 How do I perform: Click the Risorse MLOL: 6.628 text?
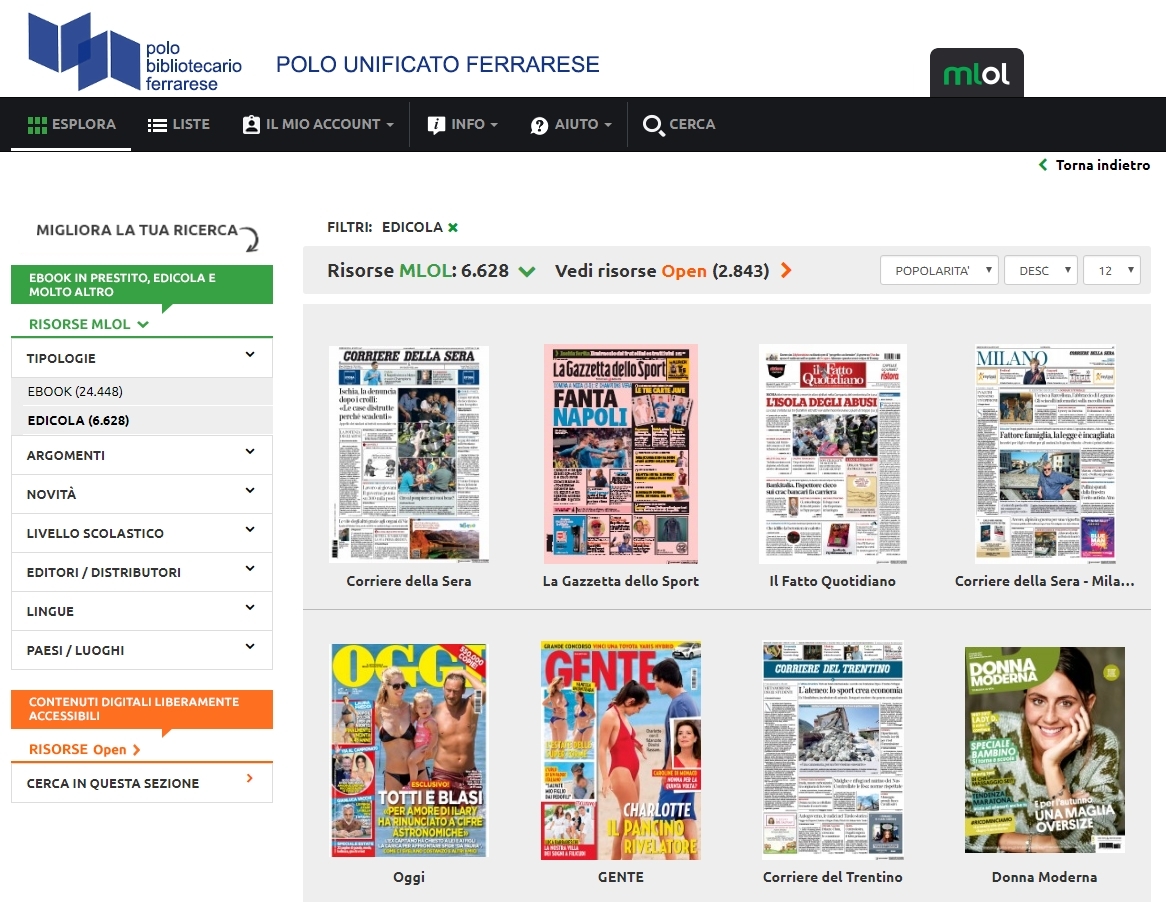(x=418, y=271)
